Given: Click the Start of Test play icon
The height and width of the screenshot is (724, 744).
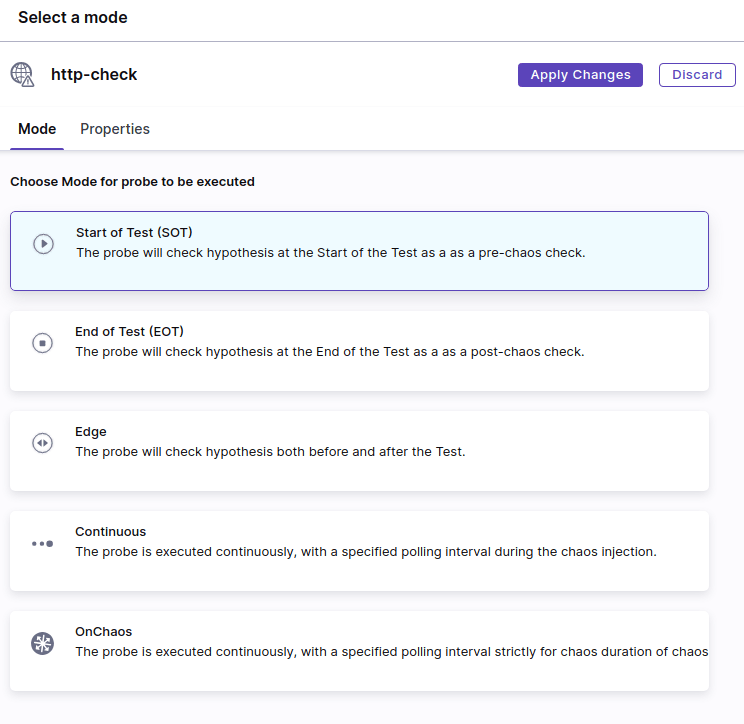Looking at the screenshot, I should tap(43, 244).
